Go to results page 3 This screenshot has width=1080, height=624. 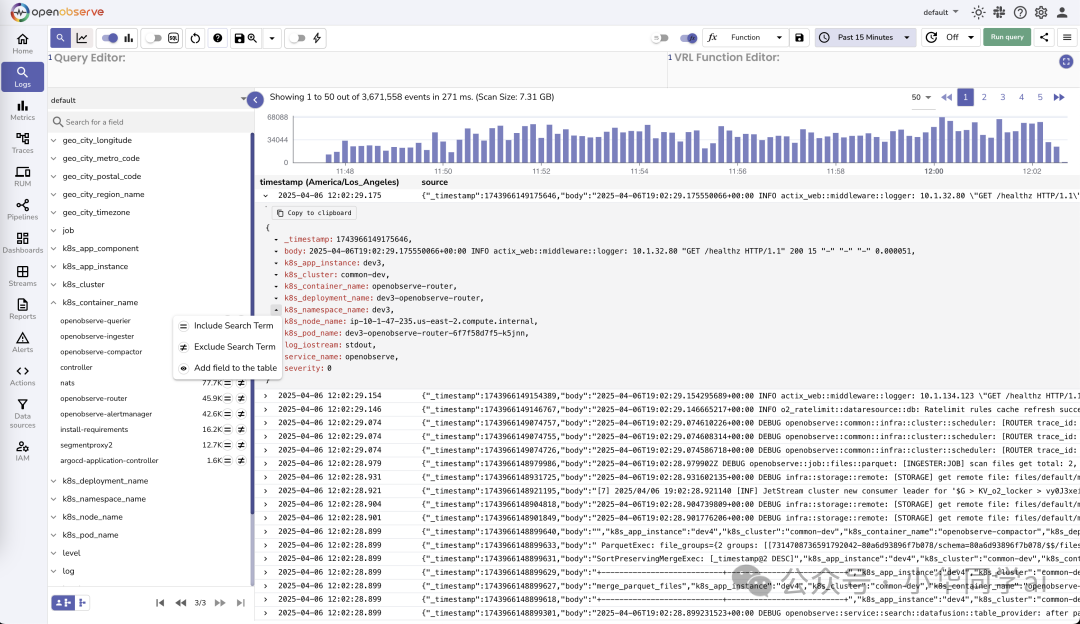(1003, 97)
